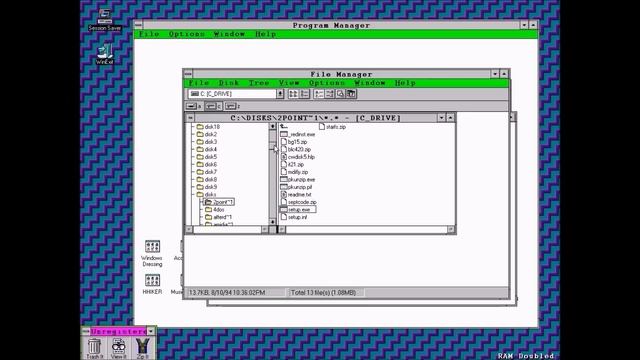
Task: Open the Windows Dressing program group
Action: [x=152, y=253]
